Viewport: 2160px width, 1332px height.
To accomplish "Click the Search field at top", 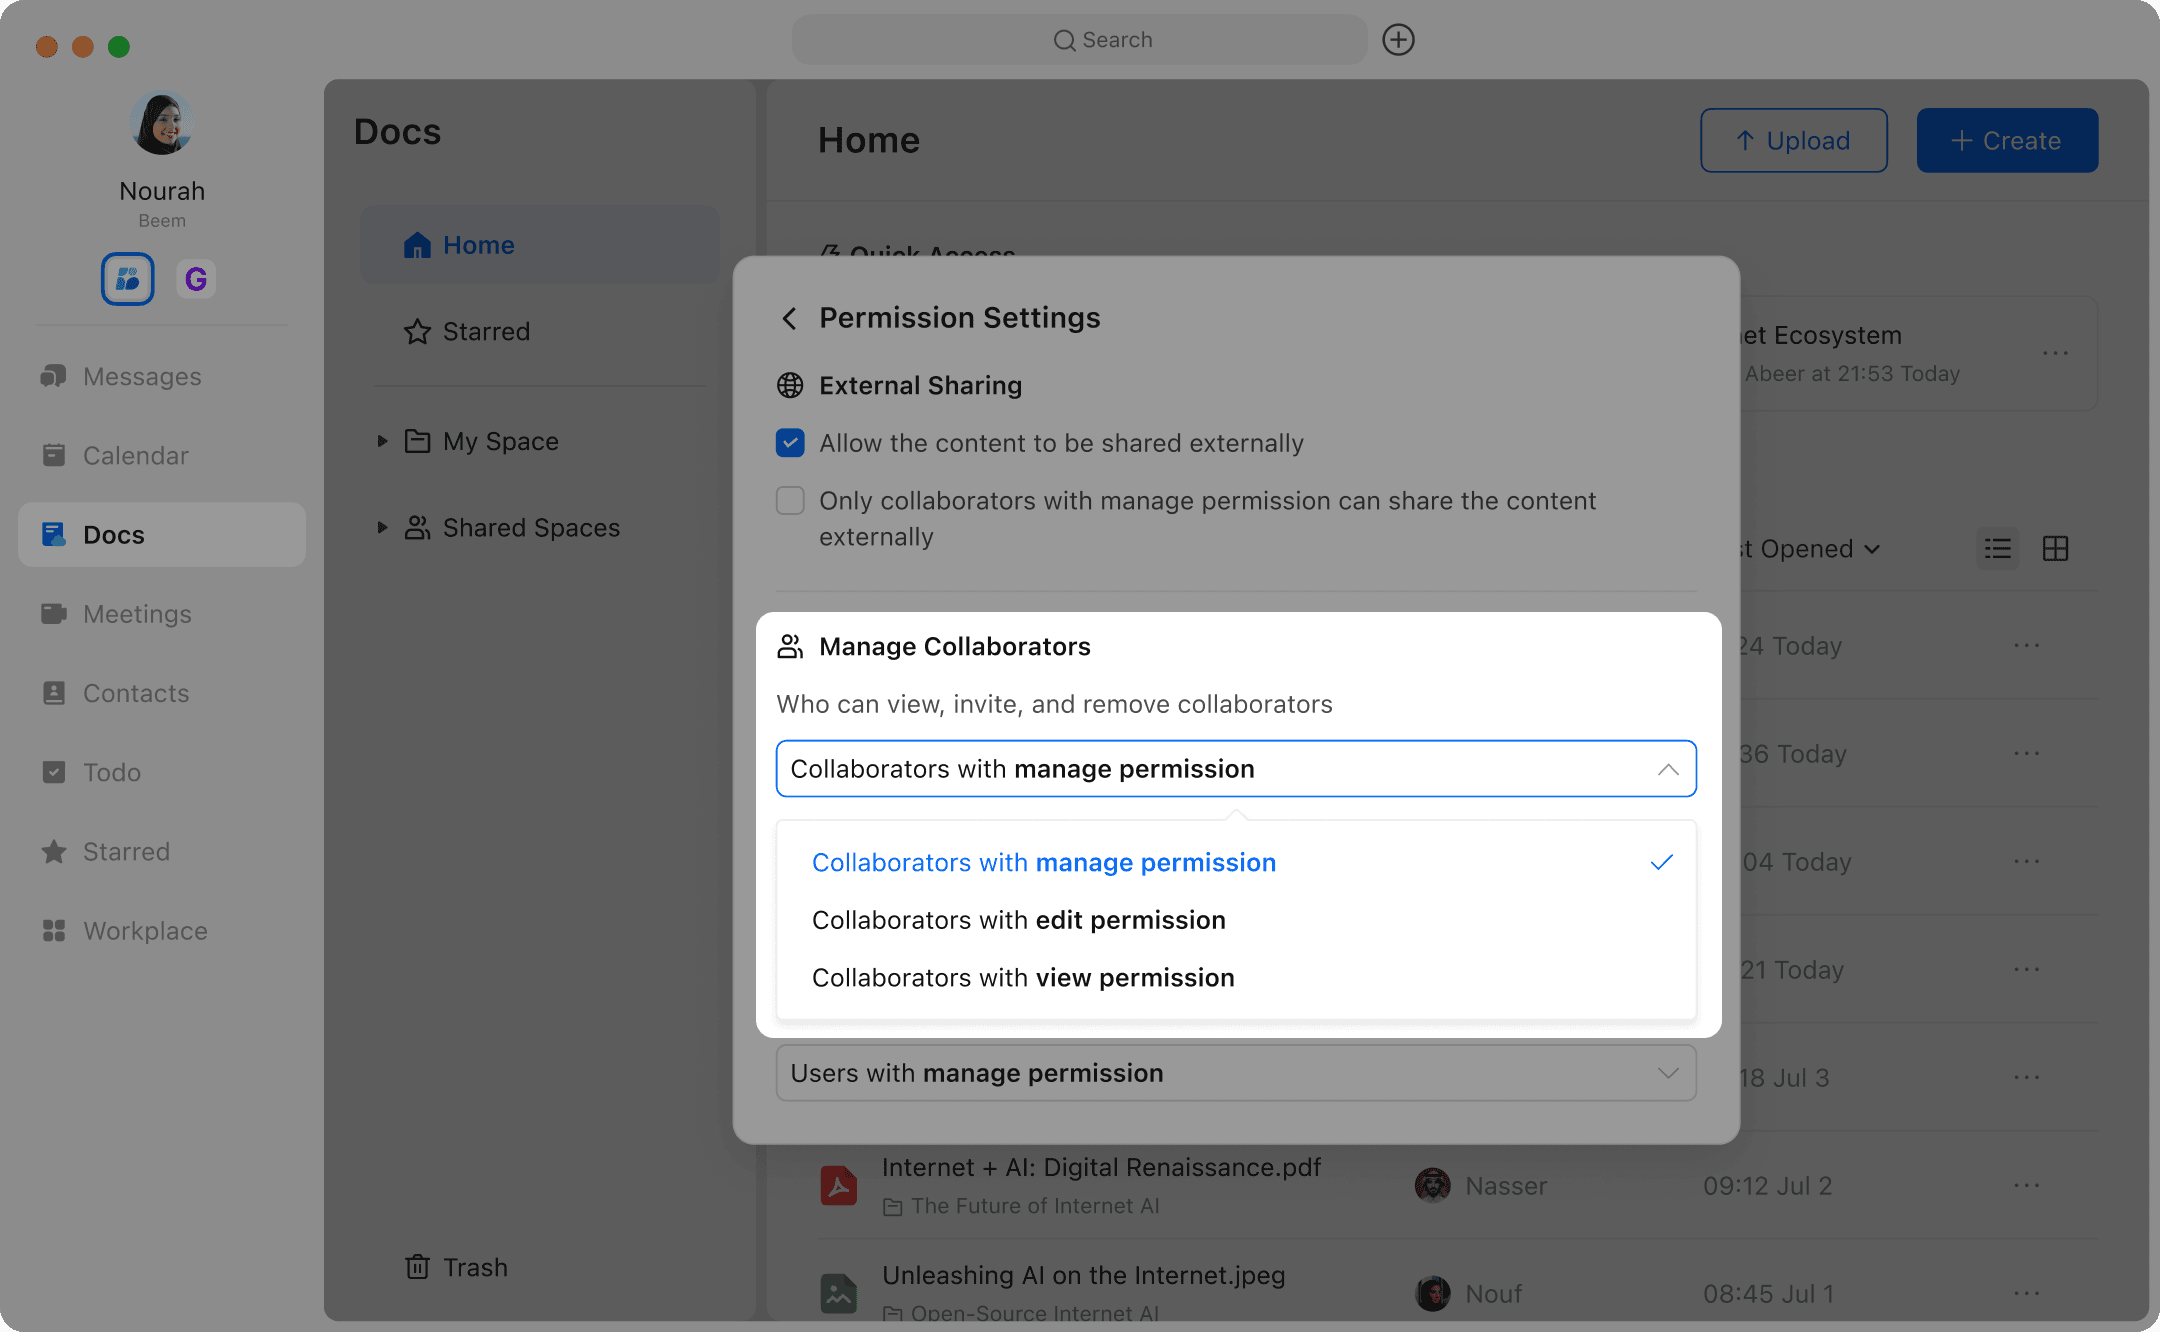I will click(1079, 40).
